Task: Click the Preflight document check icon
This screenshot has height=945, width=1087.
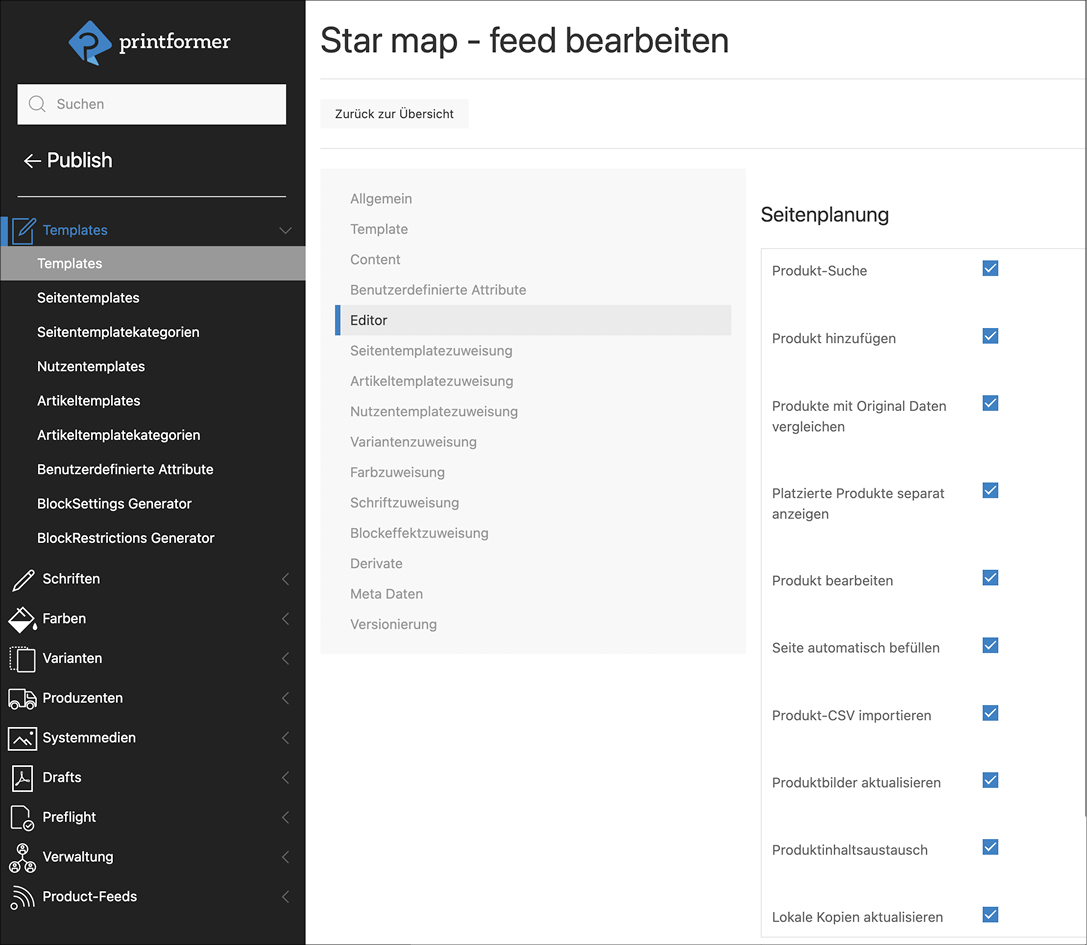Action: tap(22, 817)
